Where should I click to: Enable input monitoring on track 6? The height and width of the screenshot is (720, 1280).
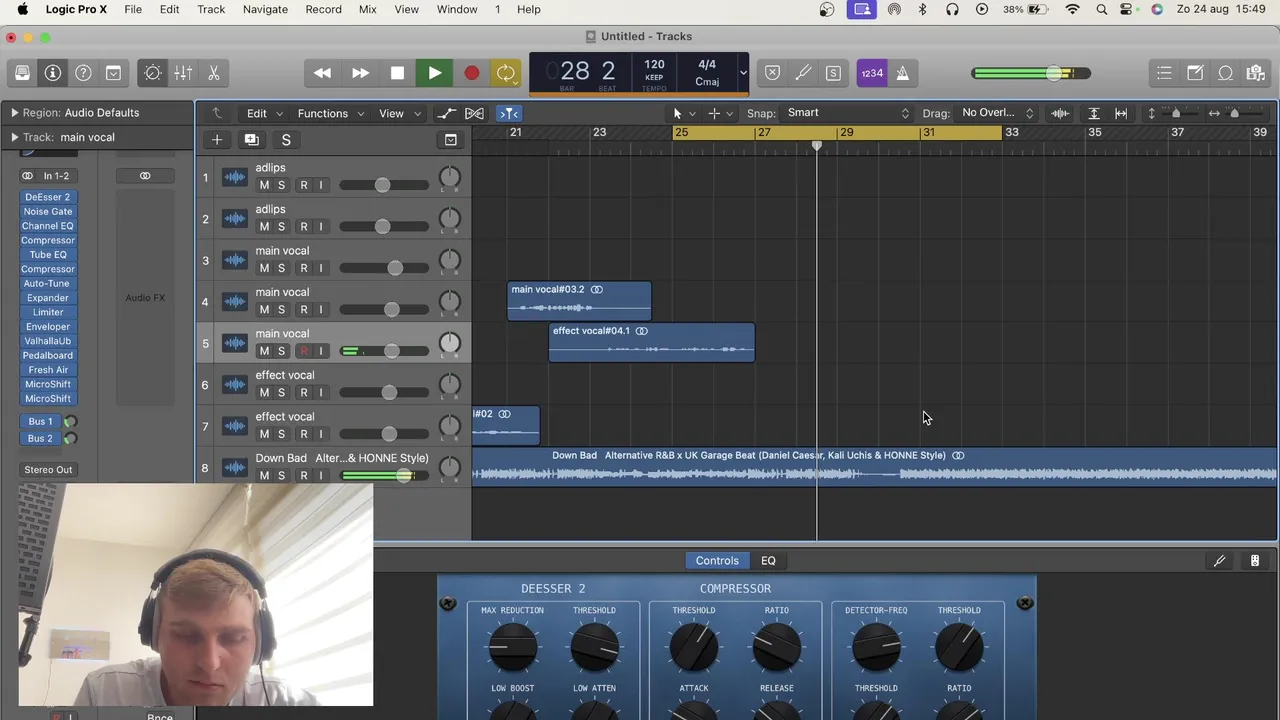coord(321,392)
